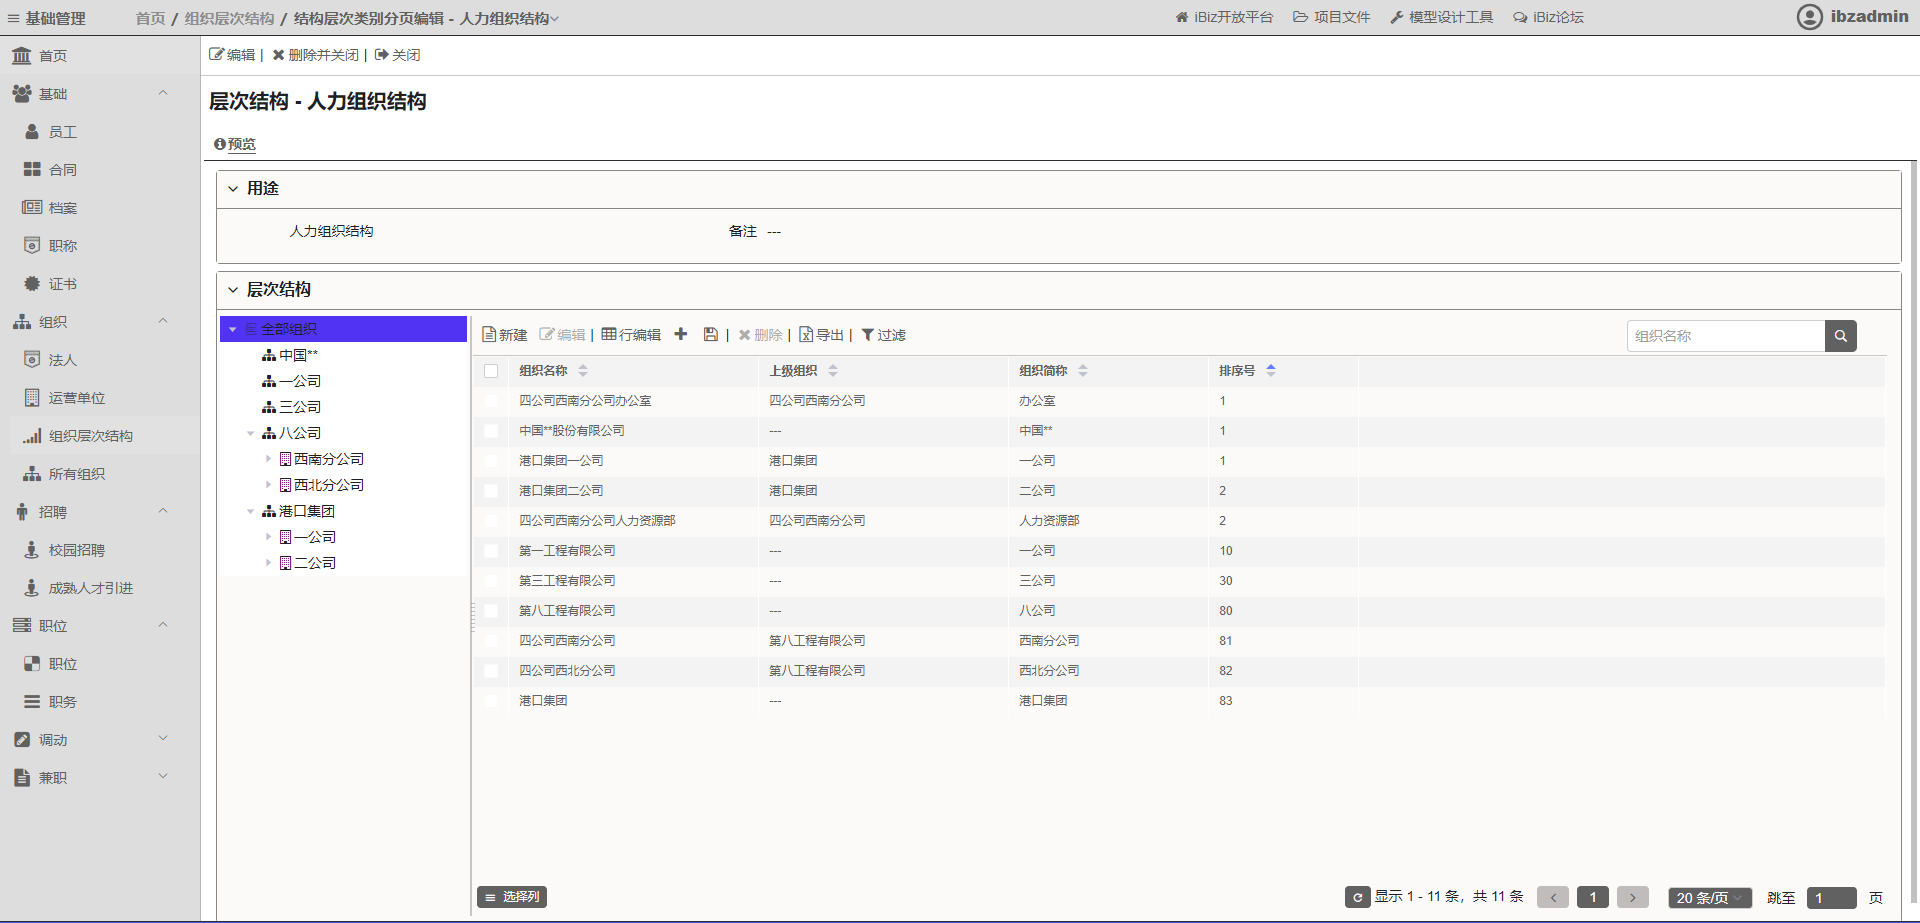This screenshot has height=923, width=1920.
Task: Open 职称 in the sidebar
Action: 63,246
